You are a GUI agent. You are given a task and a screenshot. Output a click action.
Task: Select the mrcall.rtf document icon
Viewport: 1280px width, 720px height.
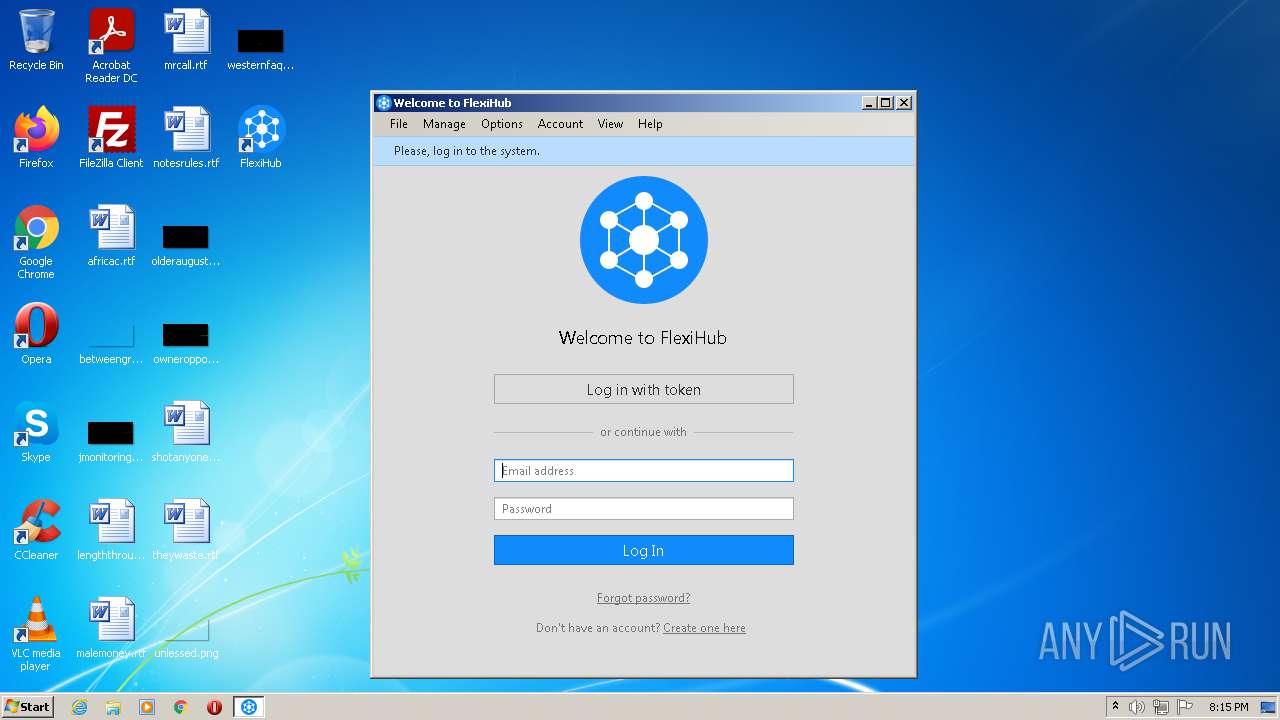[x=186, y=40]
